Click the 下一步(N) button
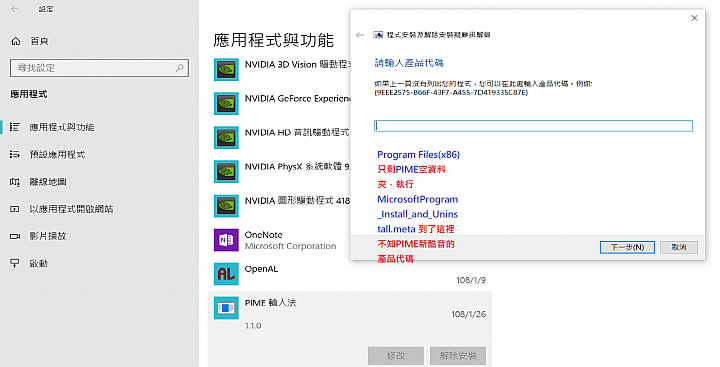The width and height of the screenshot is (720, 367). (627, 247)
